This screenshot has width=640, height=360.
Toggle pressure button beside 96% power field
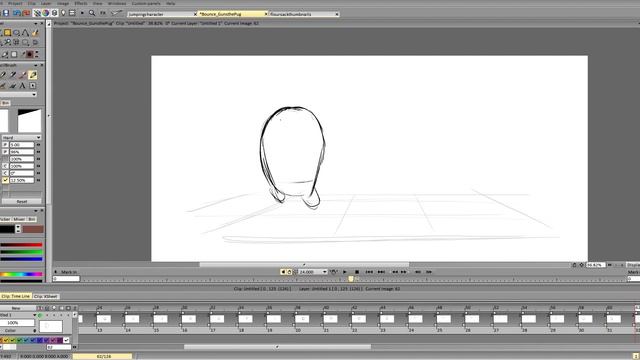[x=5, y=152]
